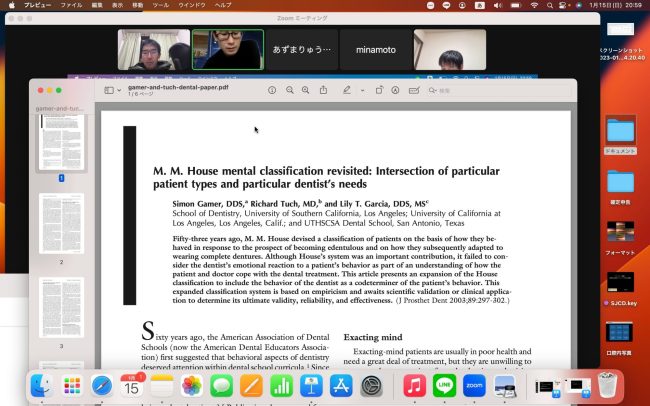Zoom out the PDF with the minus magnifier
Screen dimensions: 650x406
click(290, 90)
